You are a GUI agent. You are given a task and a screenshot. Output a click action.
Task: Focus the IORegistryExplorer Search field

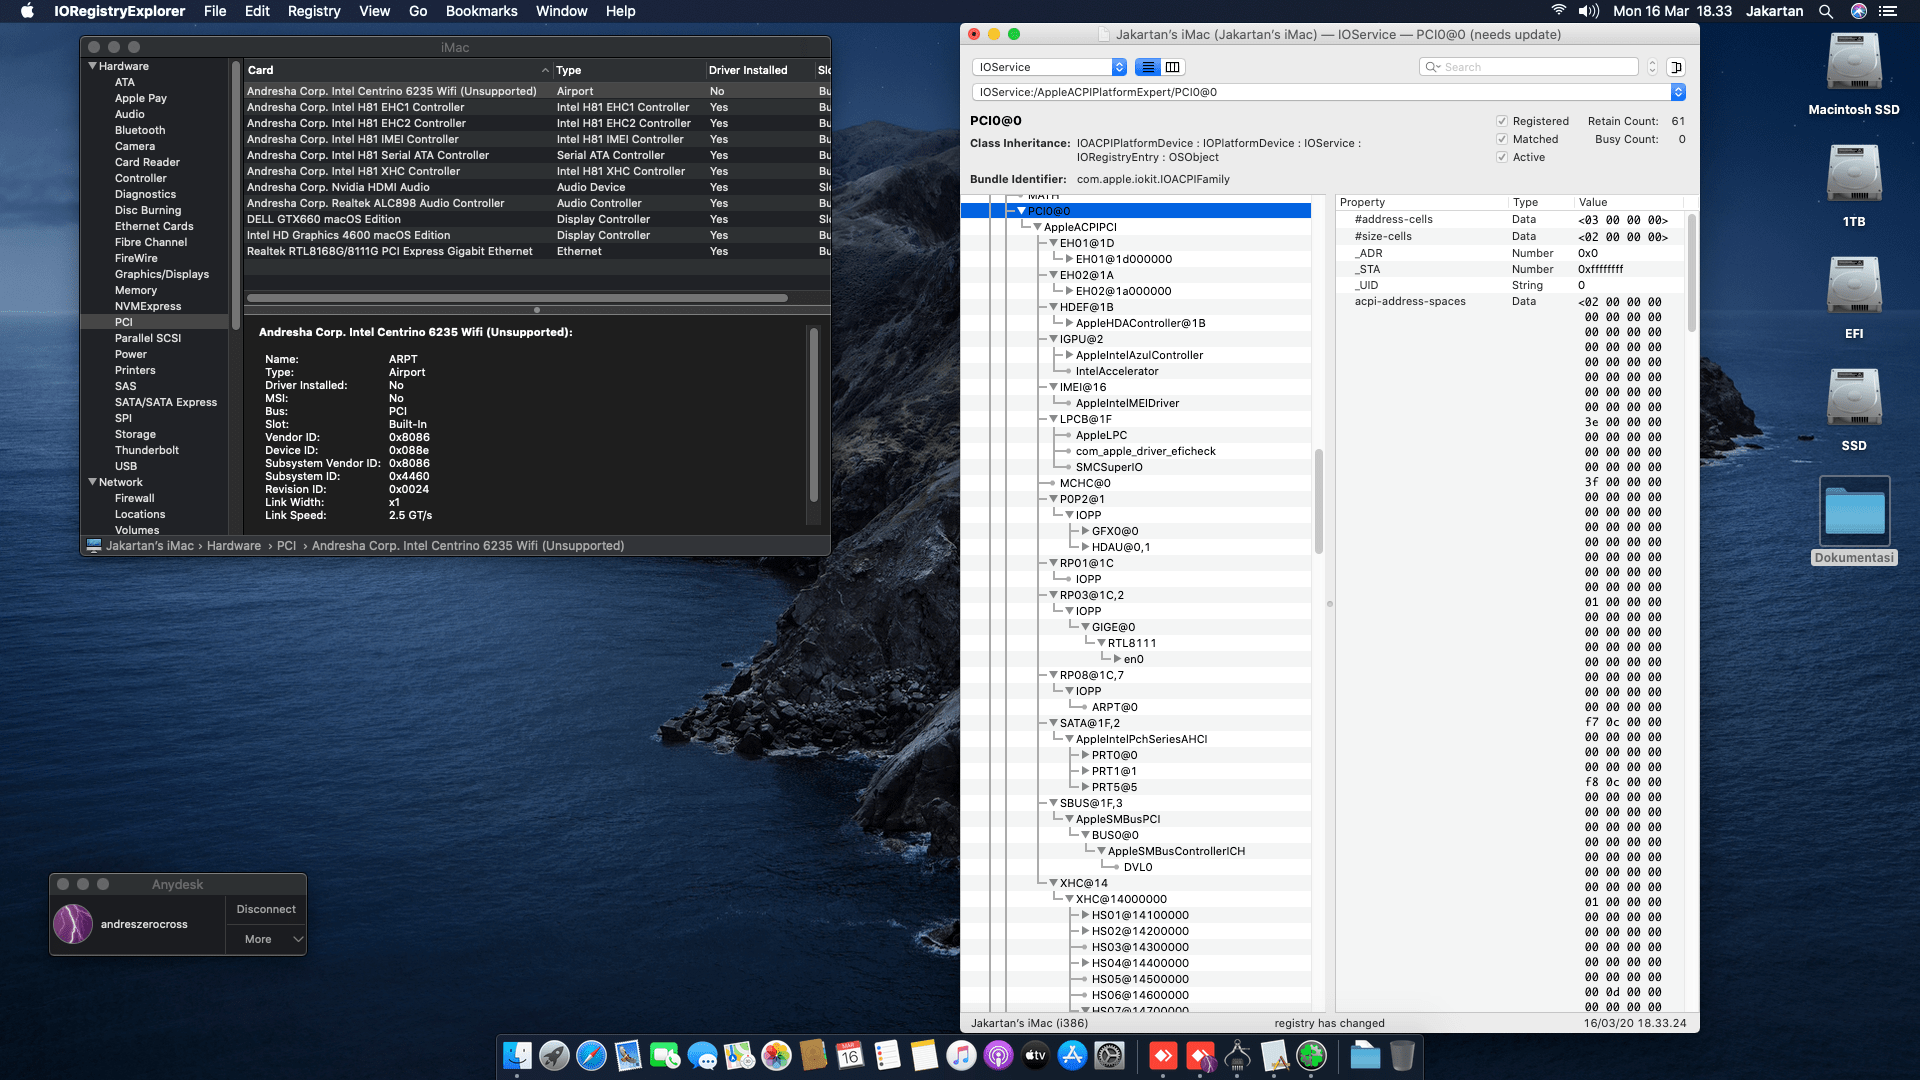coord(1529,67)
